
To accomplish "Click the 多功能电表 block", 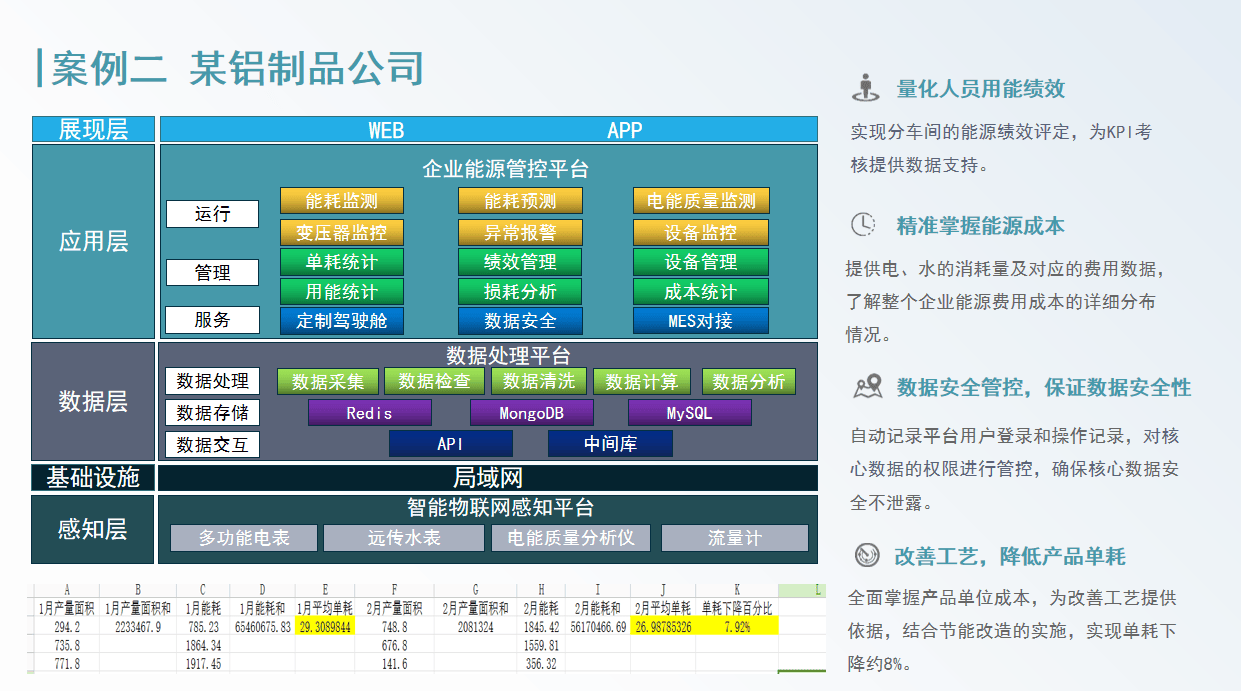I will 244,538.
